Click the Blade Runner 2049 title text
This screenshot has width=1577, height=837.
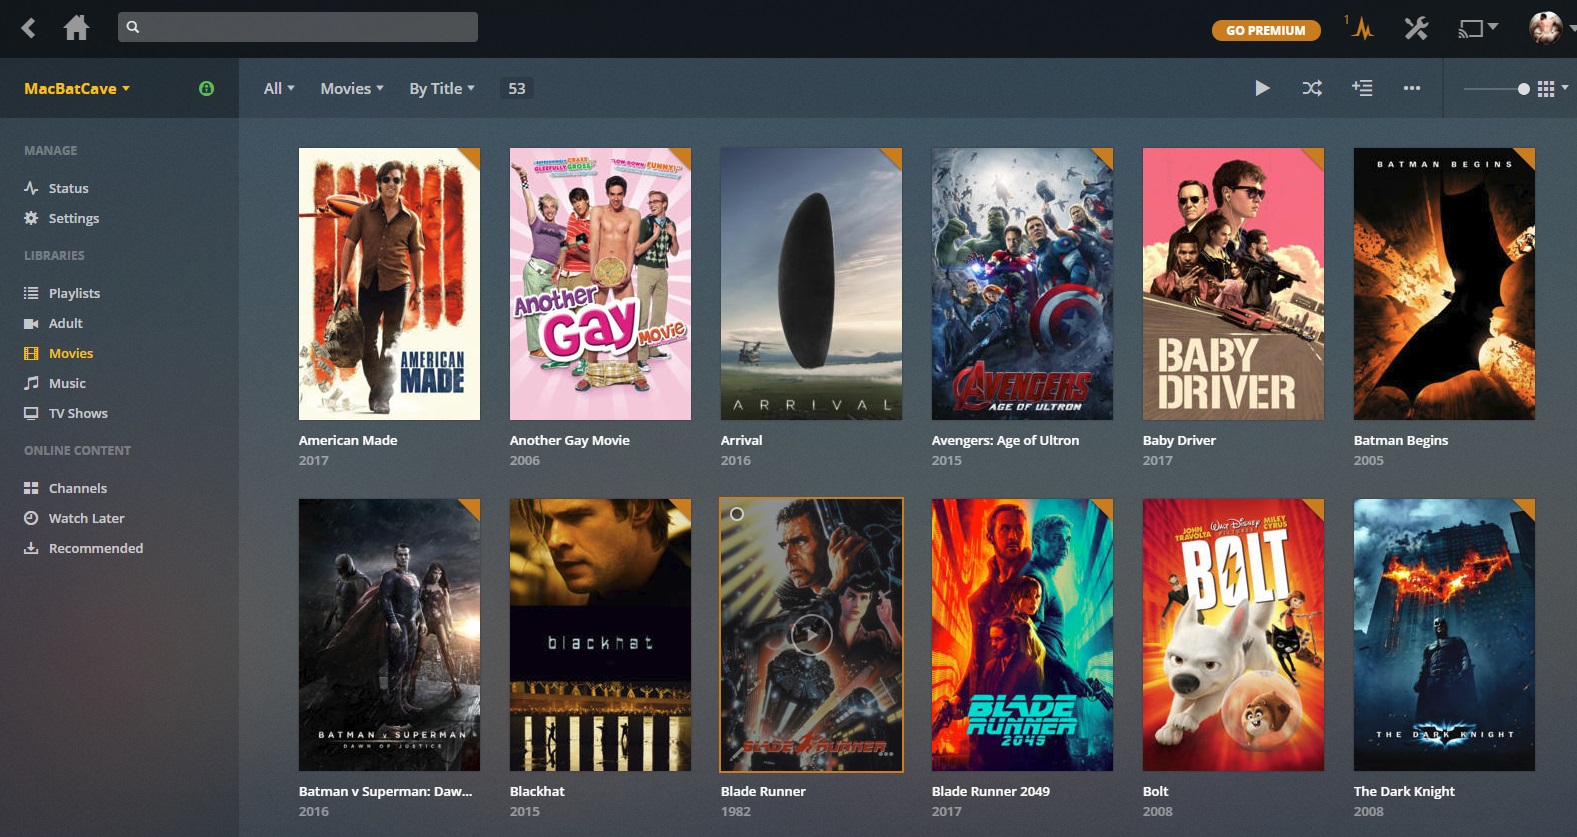click(x=991, y=791)
